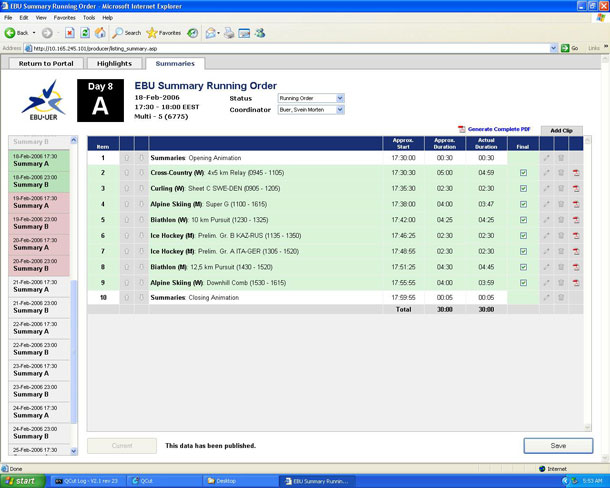The image size is (610, 488).
Task: Open PDF for Cross-Country 4x5 km Relay row
Action: [x=576, y=173]
